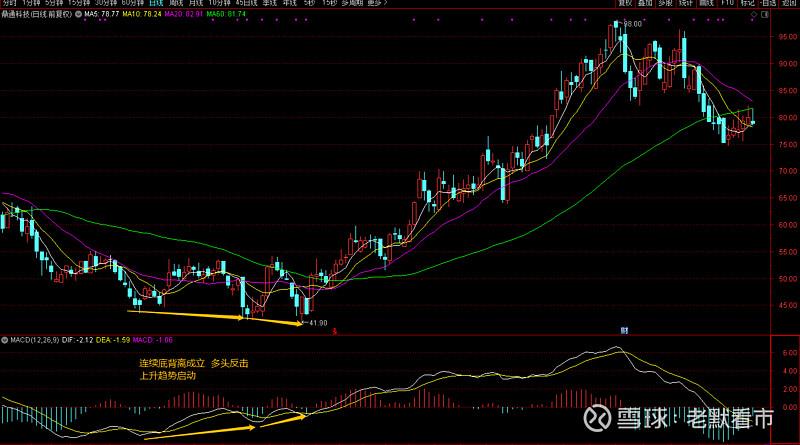Open the 画线 drawing tools
This screenshot has width=800, height=445.
(x=706, y=5)
